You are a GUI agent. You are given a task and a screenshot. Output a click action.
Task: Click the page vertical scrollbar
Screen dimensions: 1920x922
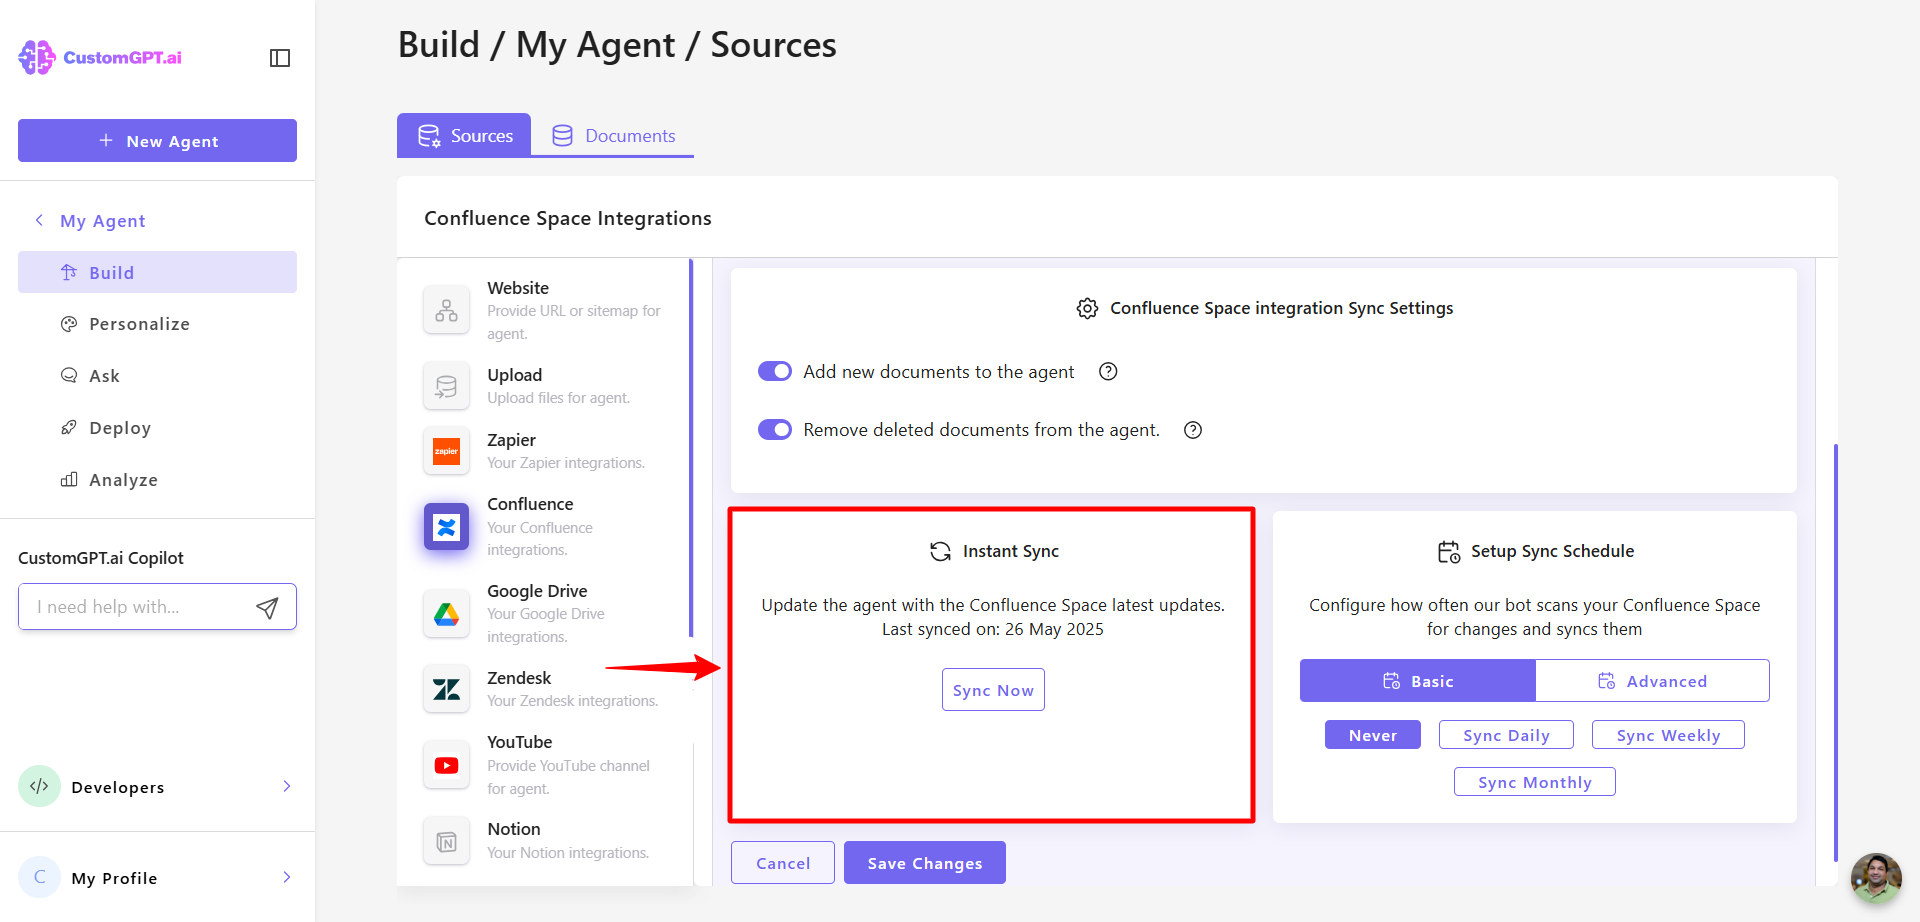(1835, 652)
